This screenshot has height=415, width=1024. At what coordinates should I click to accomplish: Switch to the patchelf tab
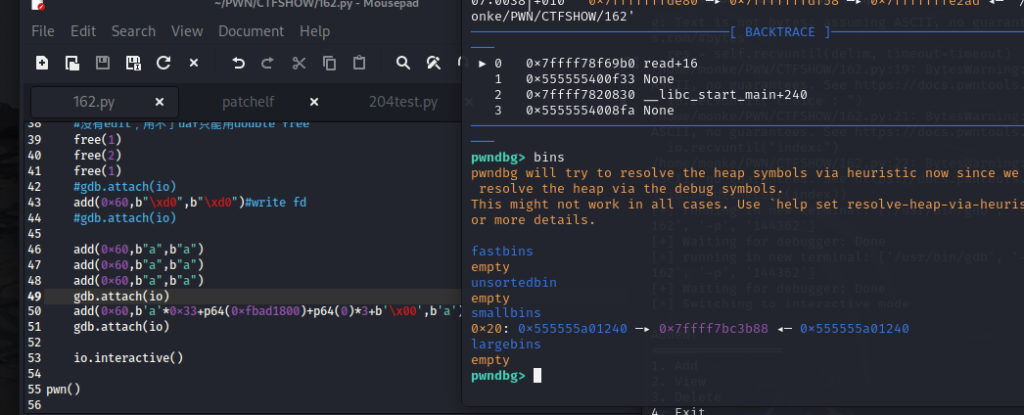pyautogui.click(x=249, y=102)
